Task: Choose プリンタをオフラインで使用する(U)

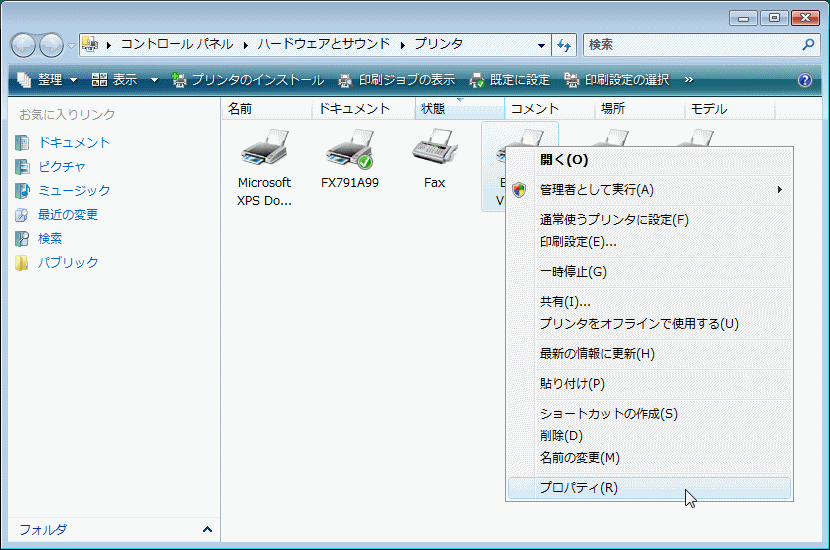Action: pos(649,323)
